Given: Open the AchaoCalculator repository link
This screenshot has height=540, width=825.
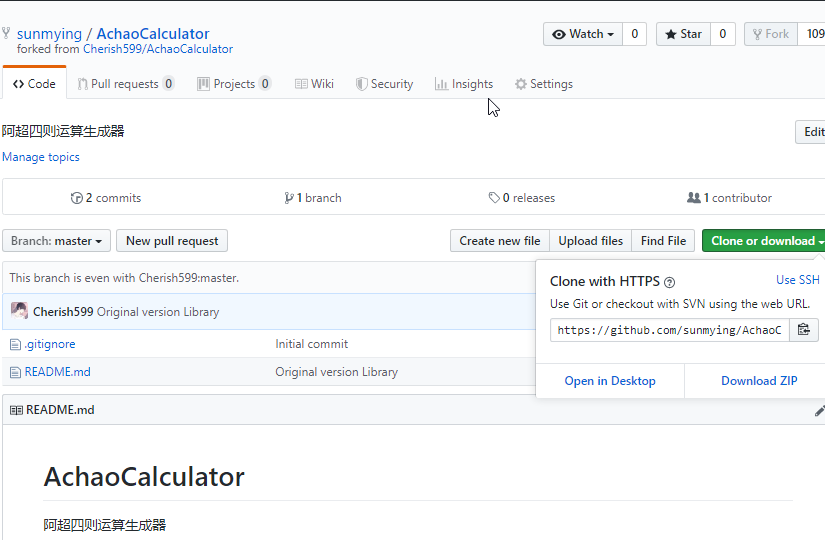Looking at the screenshot, I should click(x=153, y=34).
